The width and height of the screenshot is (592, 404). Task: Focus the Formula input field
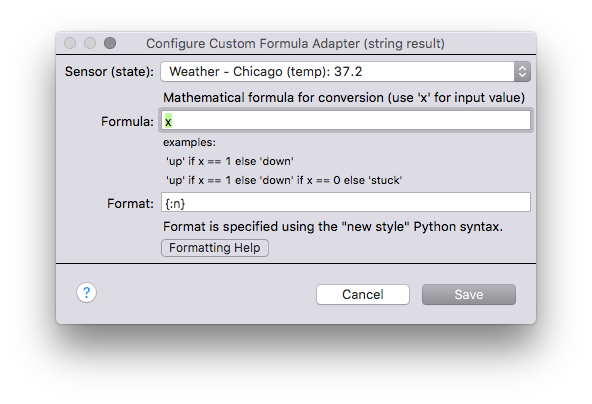tap(345, 121)
